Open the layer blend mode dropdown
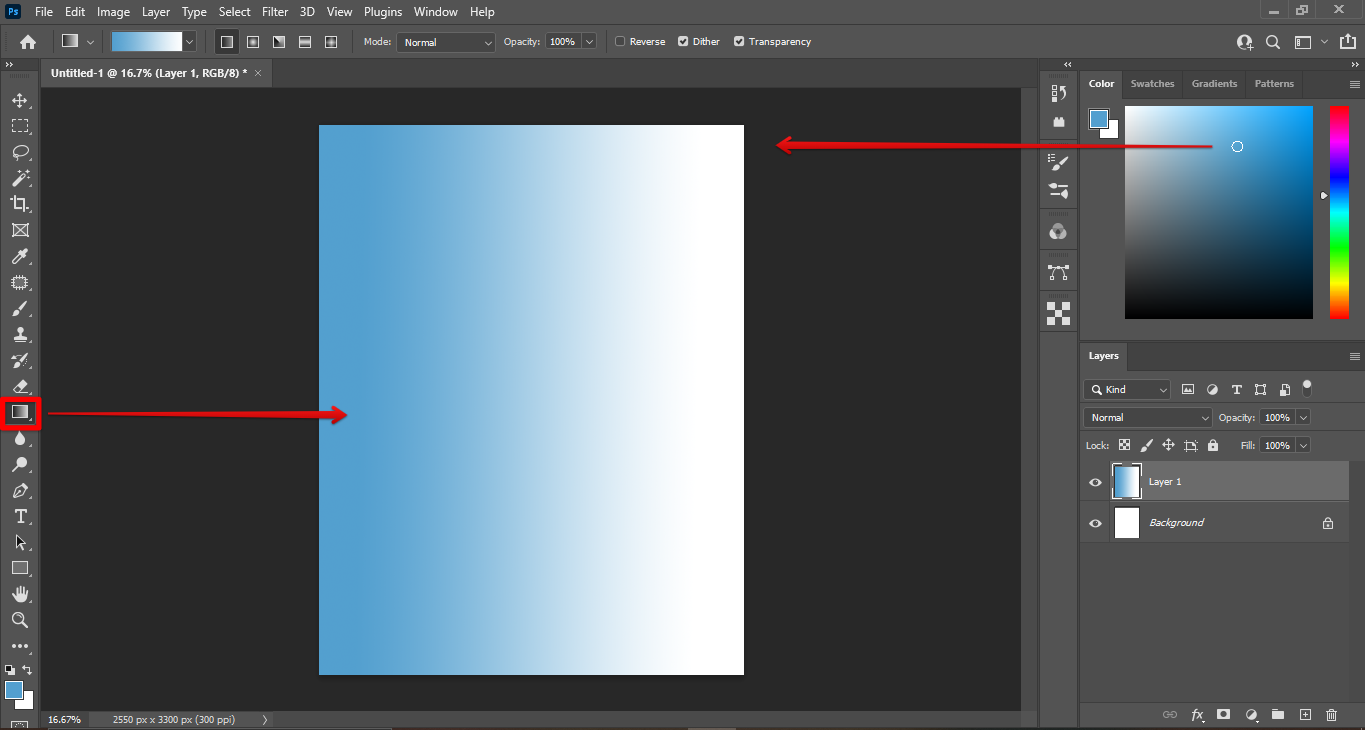 tap(1148, 418)
